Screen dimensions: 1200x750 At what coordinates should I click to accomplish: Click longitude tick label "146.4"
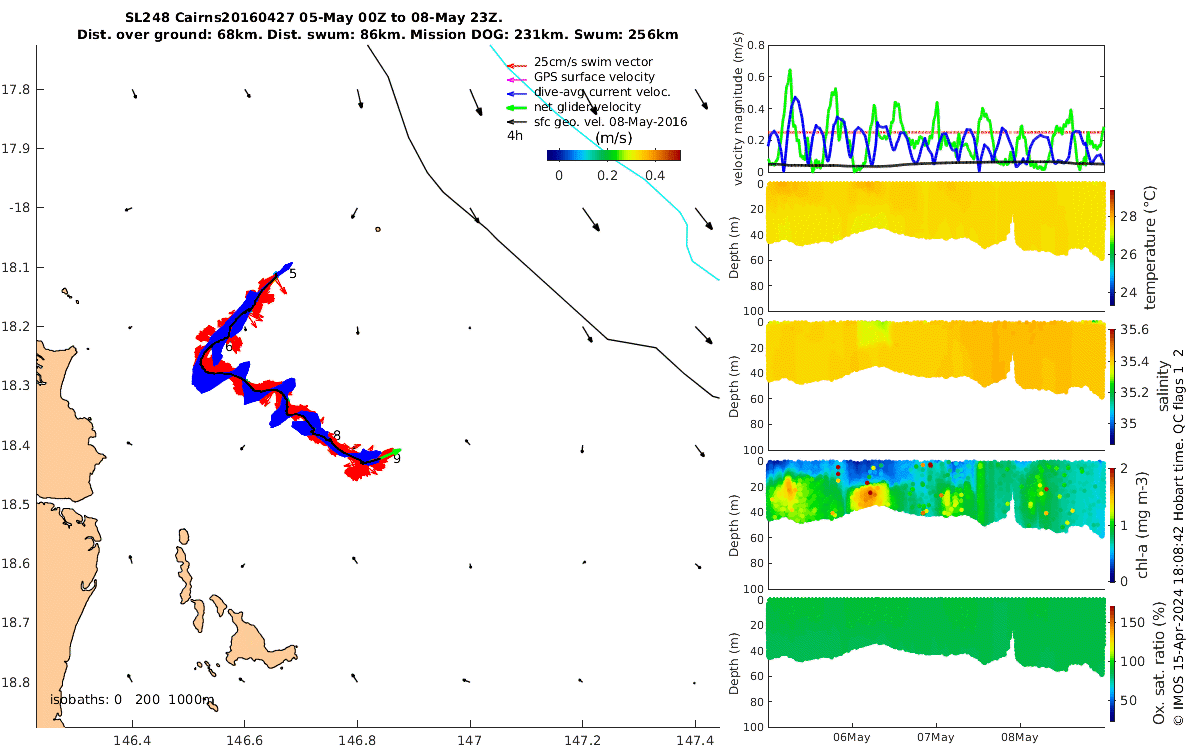[x=132, y=741]
